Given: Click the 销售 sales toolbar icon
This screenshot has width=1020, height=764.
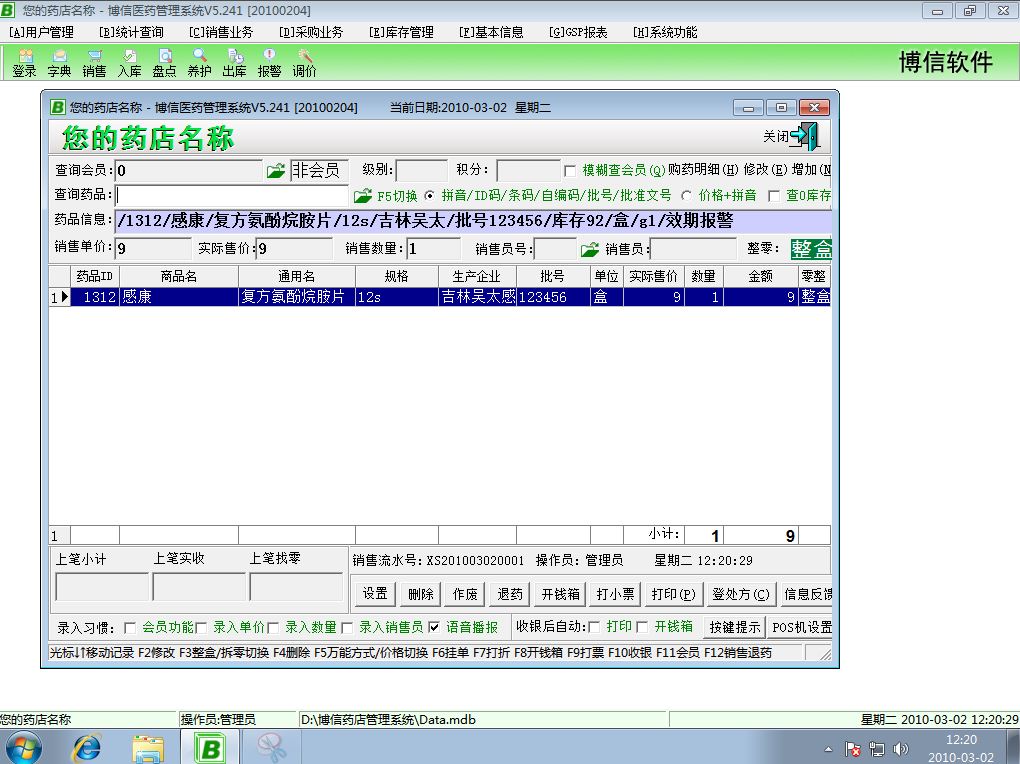Looking at the screenshot, I should coord(94,63).
